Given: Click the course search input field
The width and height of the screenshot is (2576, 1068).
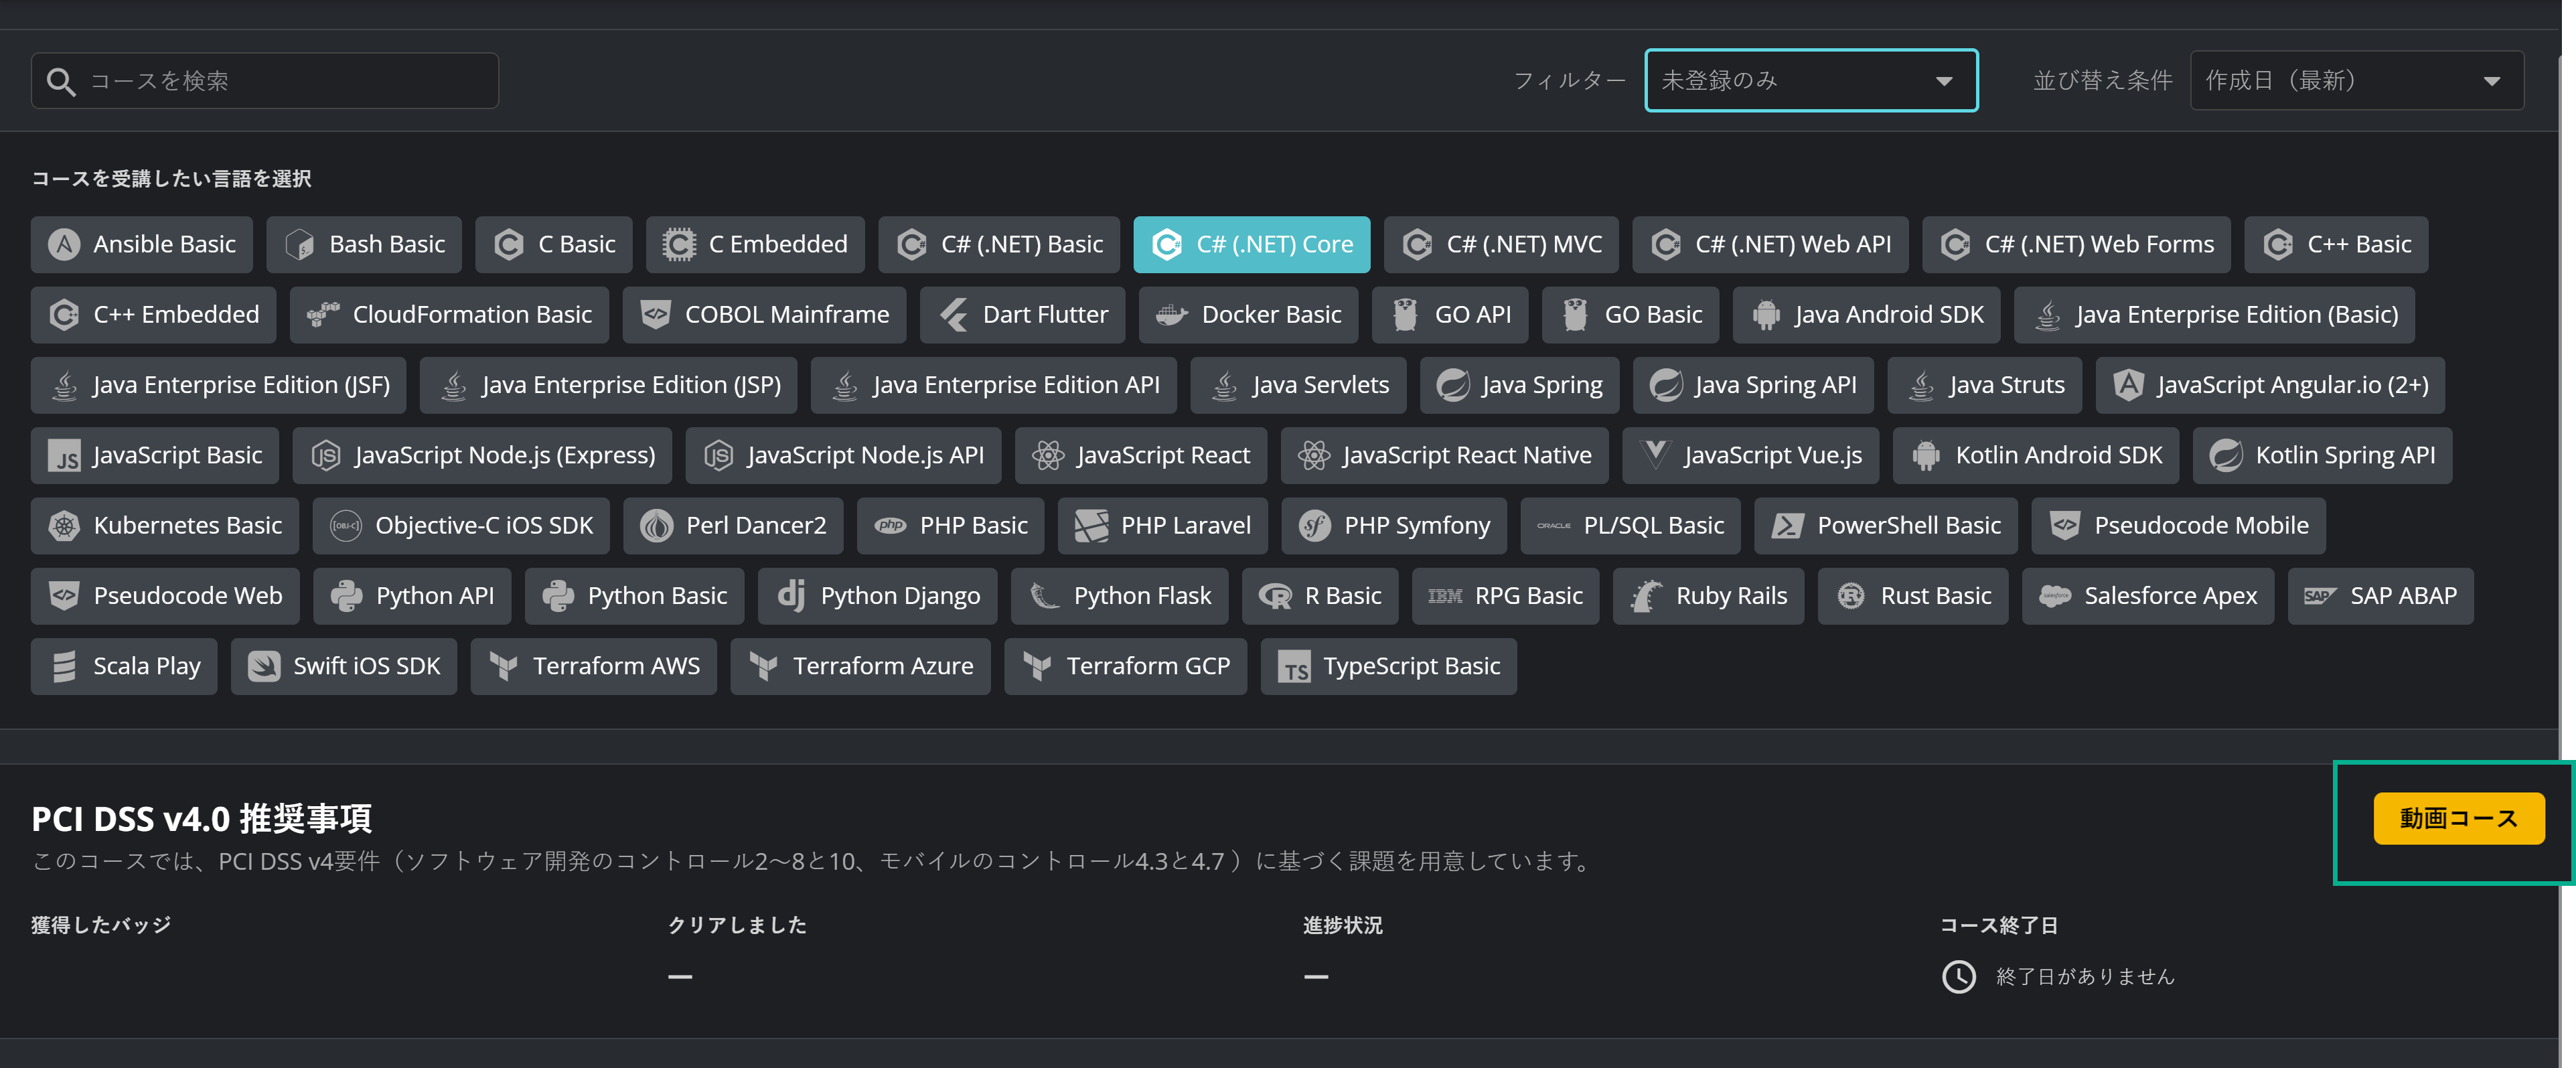Looking at the screenshot, I should [x=265, y=81].
